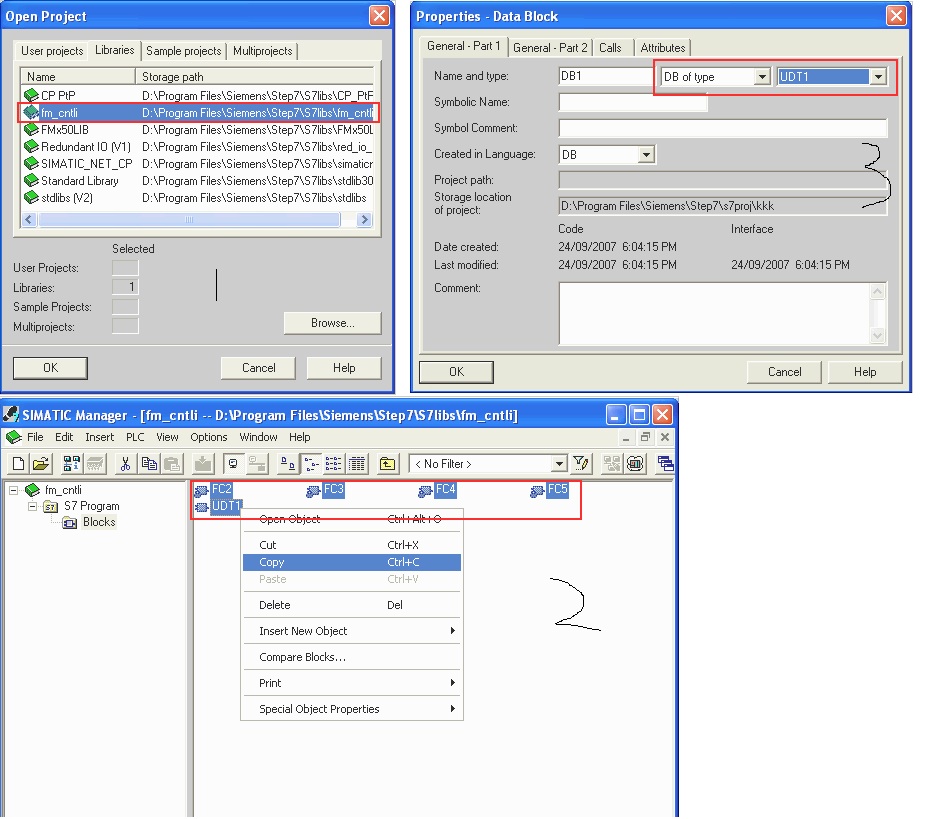
Task: Open the Calls tab
Action: [610, 48]
